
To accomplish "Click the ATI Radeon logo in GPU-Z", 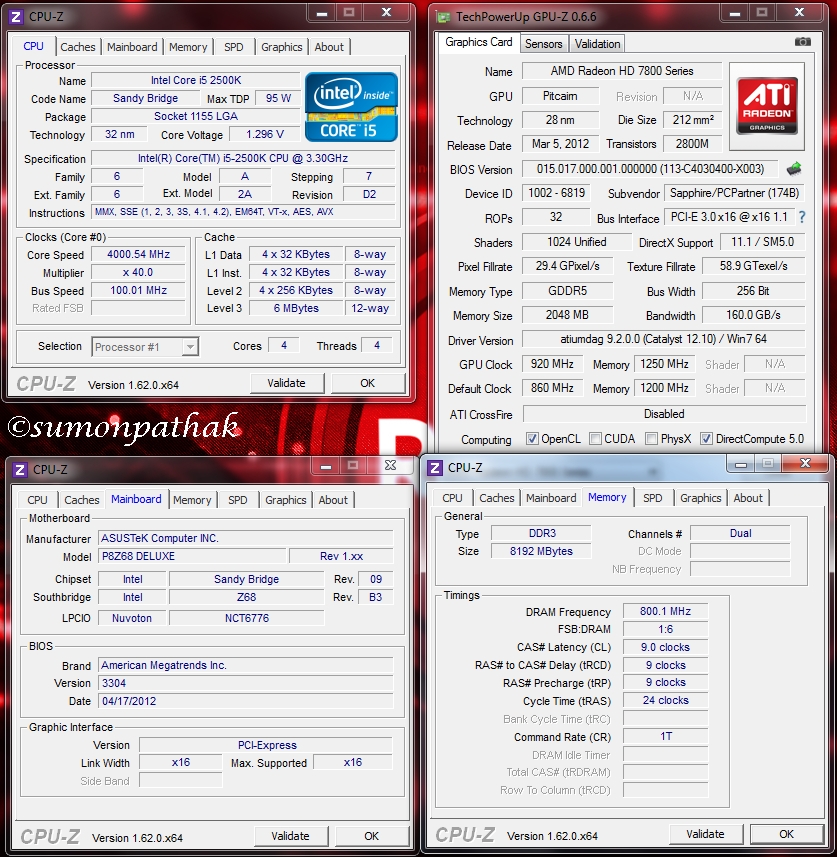I will pos(766,106).
